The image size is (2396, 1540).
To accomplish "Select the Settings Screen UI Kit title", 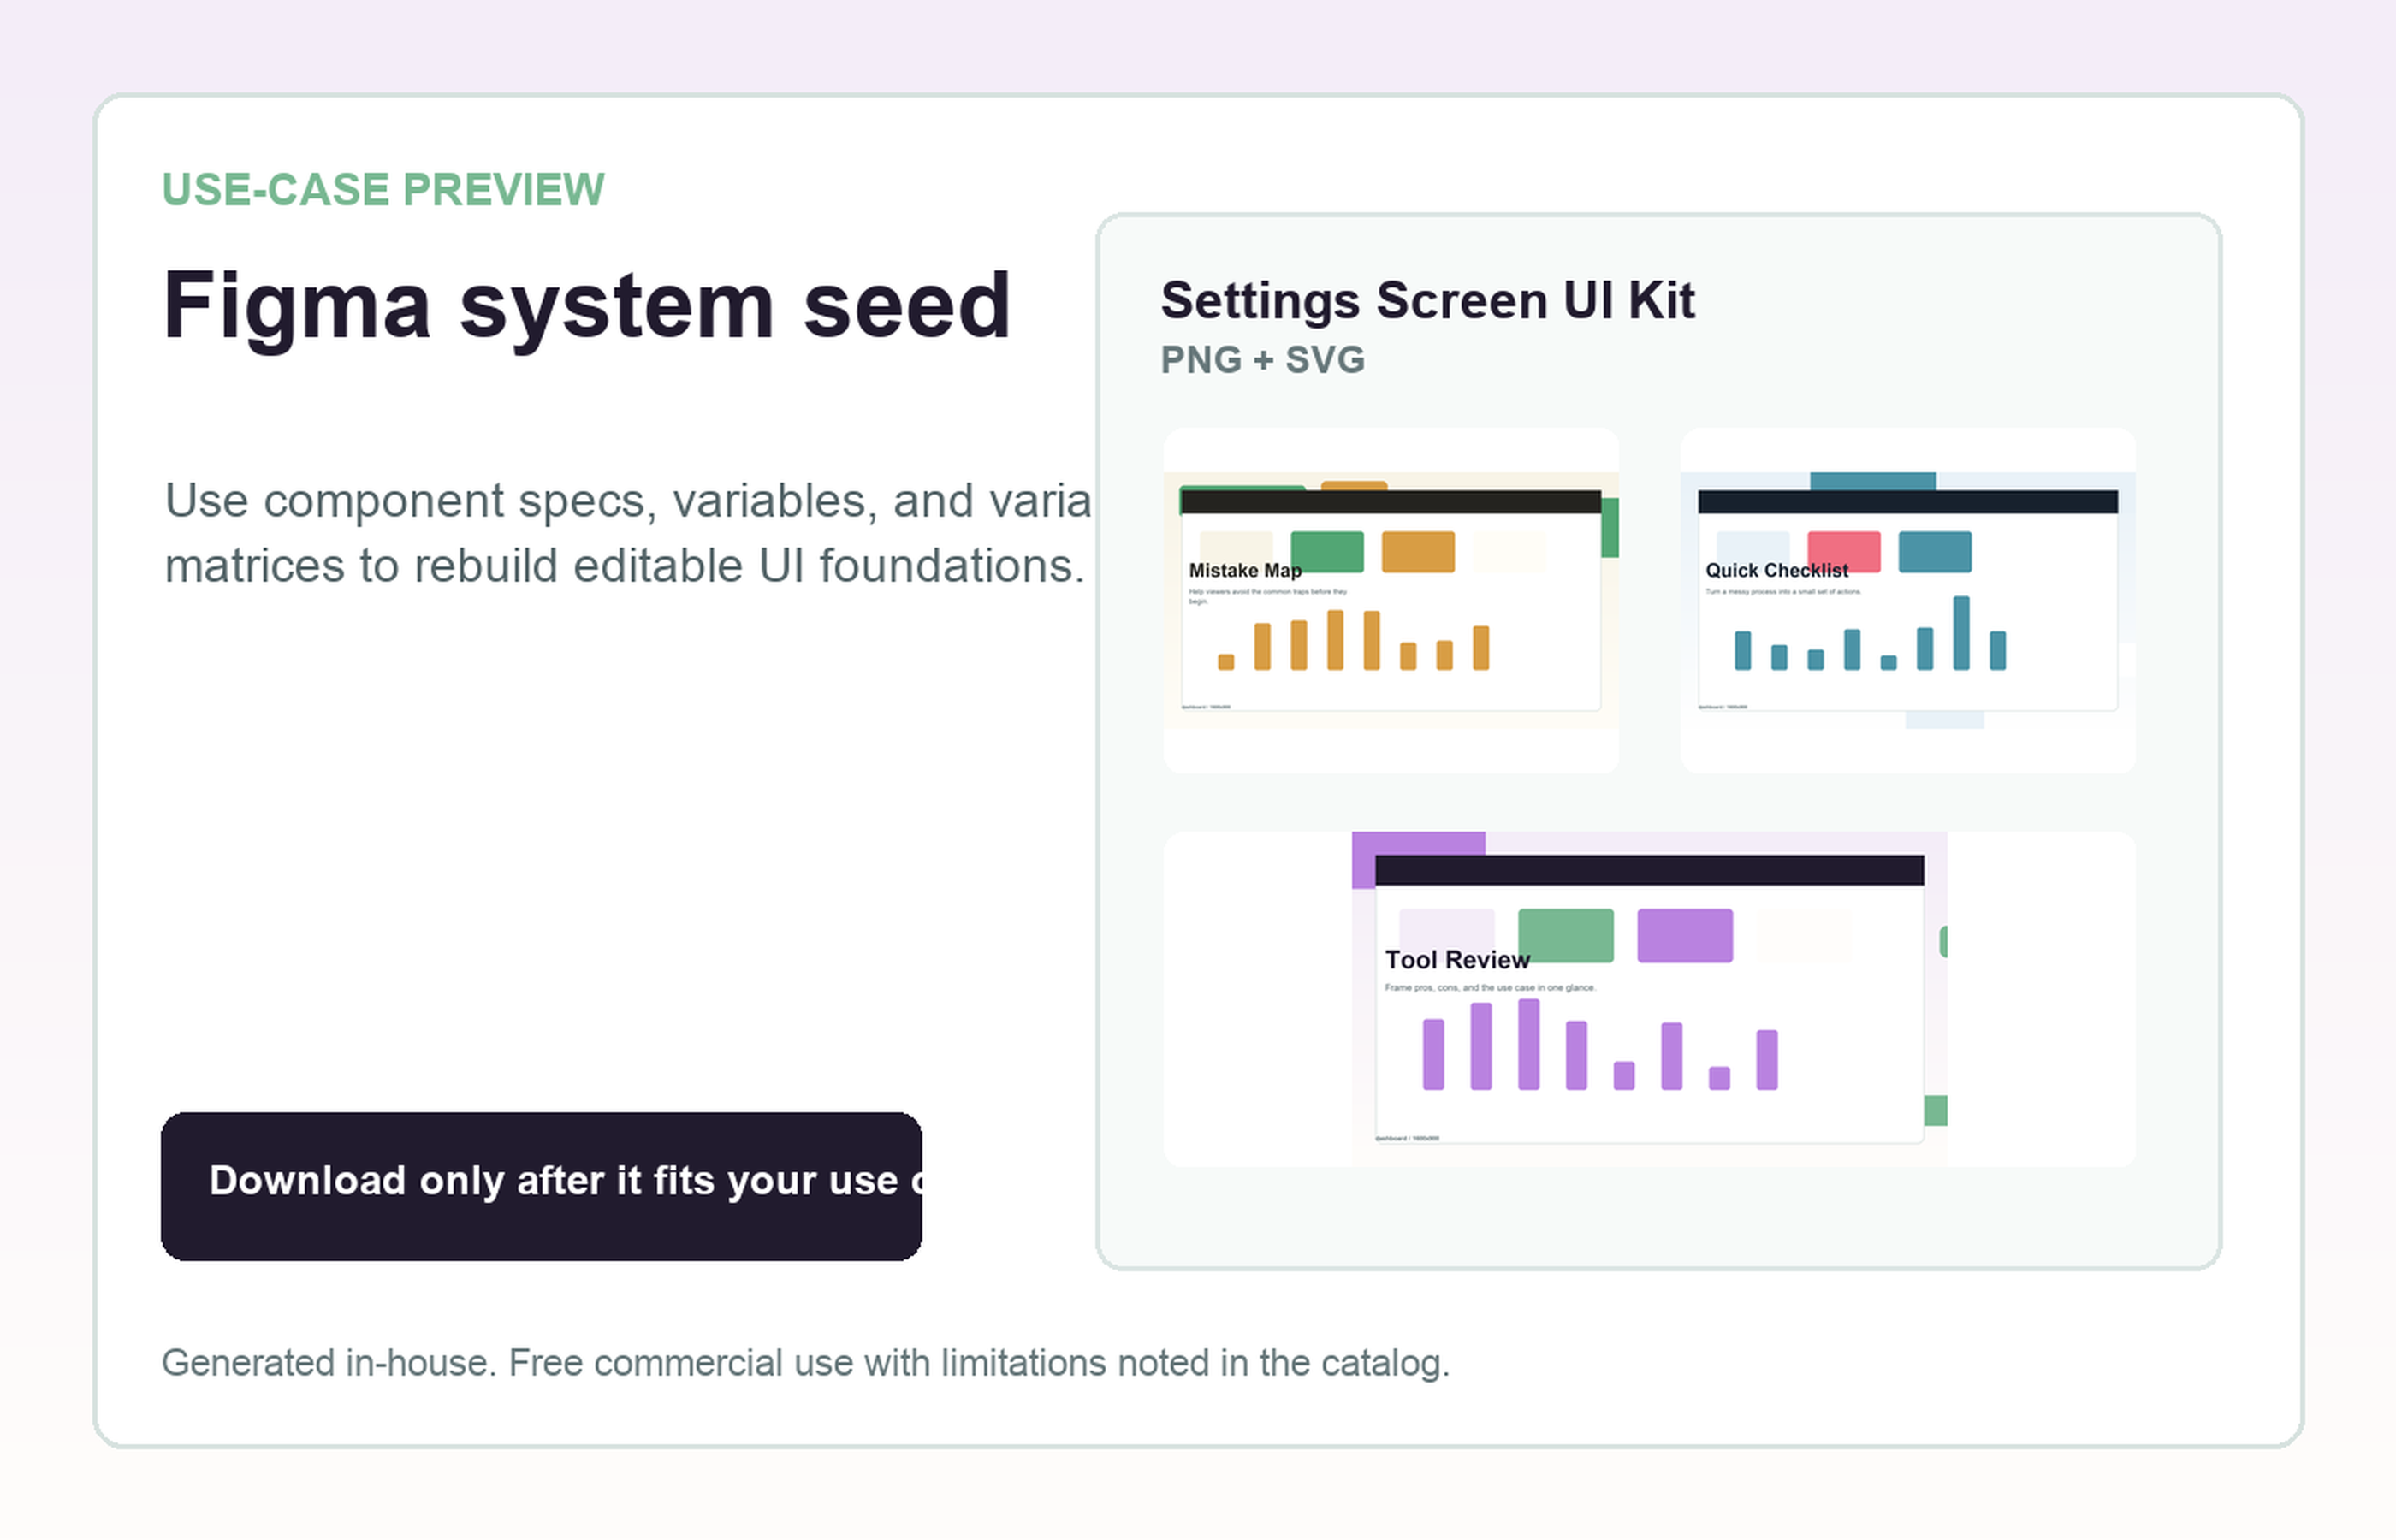I will (1428, 300).
